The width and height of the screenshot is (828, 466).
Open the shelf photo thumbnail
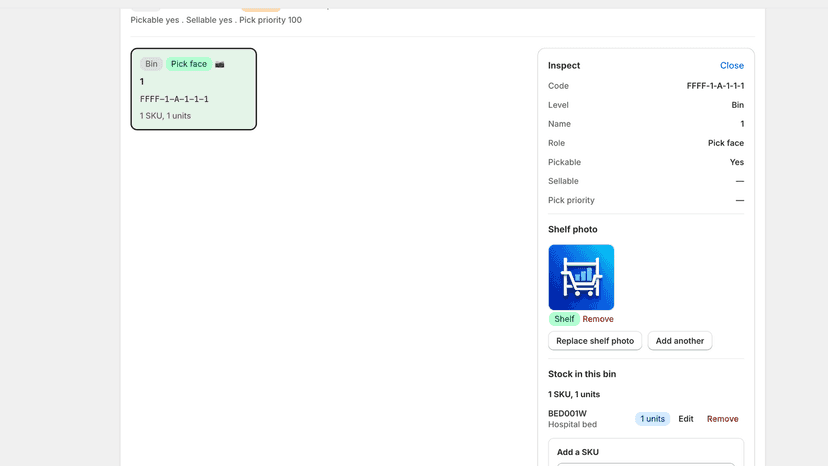tap(581, 277)
